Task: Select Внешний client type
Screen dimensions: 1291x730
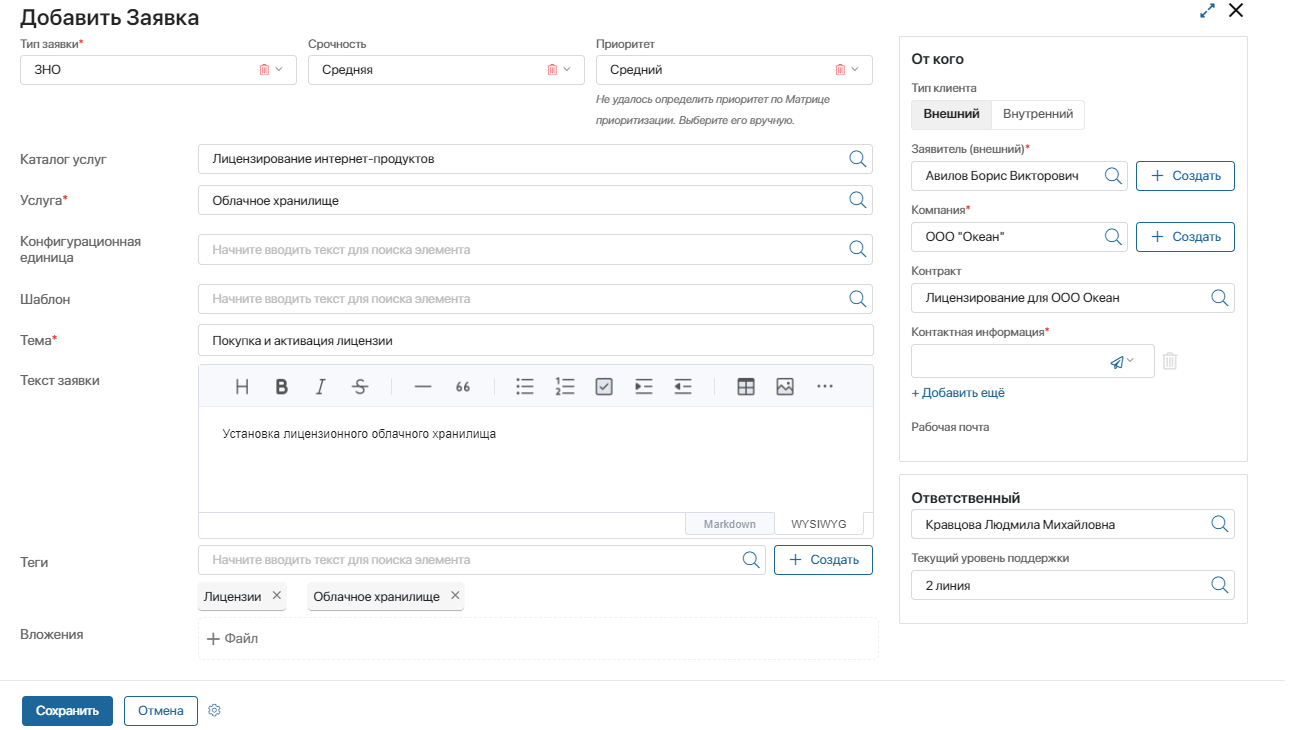Action: point(951,114)
